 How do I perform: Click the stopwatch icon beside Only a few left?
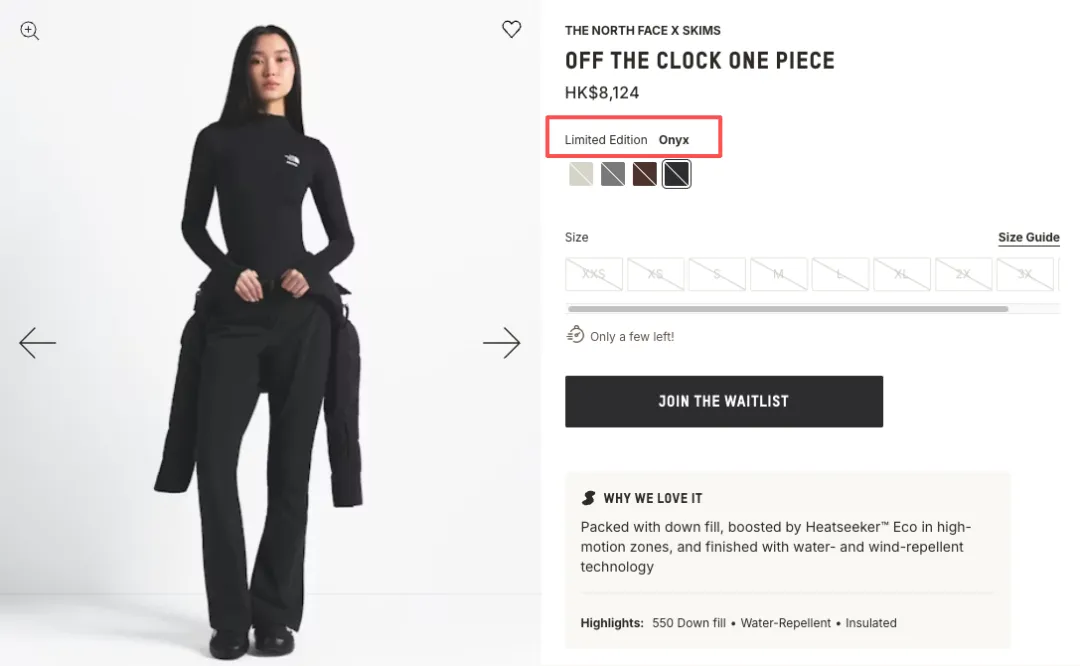click(575, 335)
